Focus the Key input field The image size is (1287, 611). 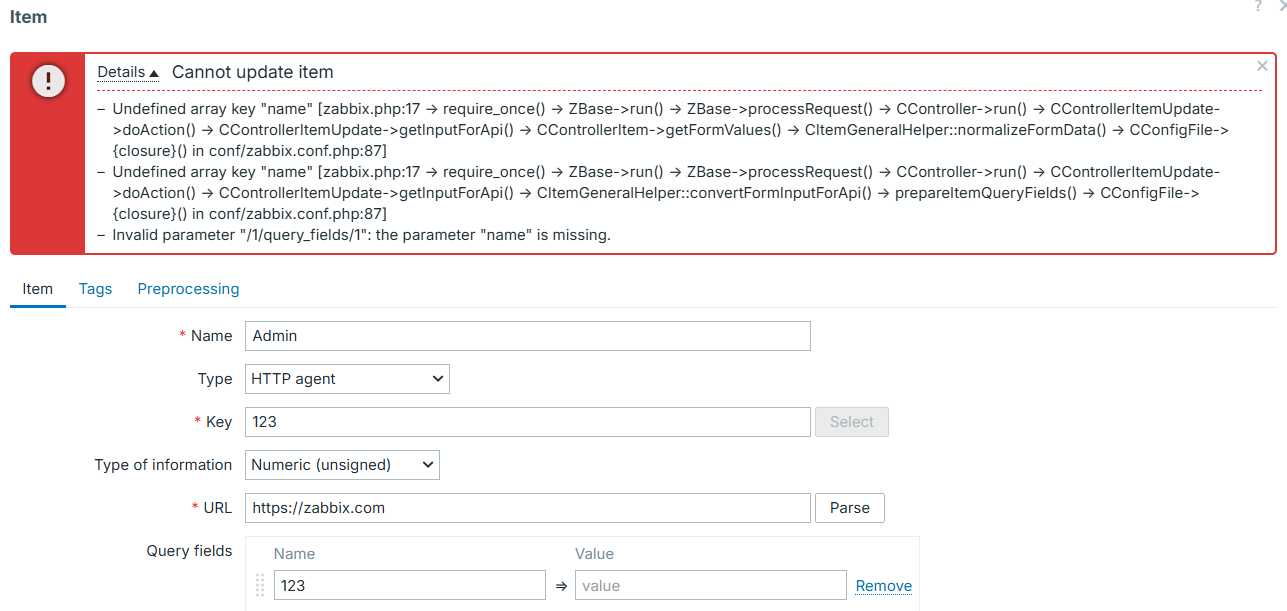tap(527, 422)
